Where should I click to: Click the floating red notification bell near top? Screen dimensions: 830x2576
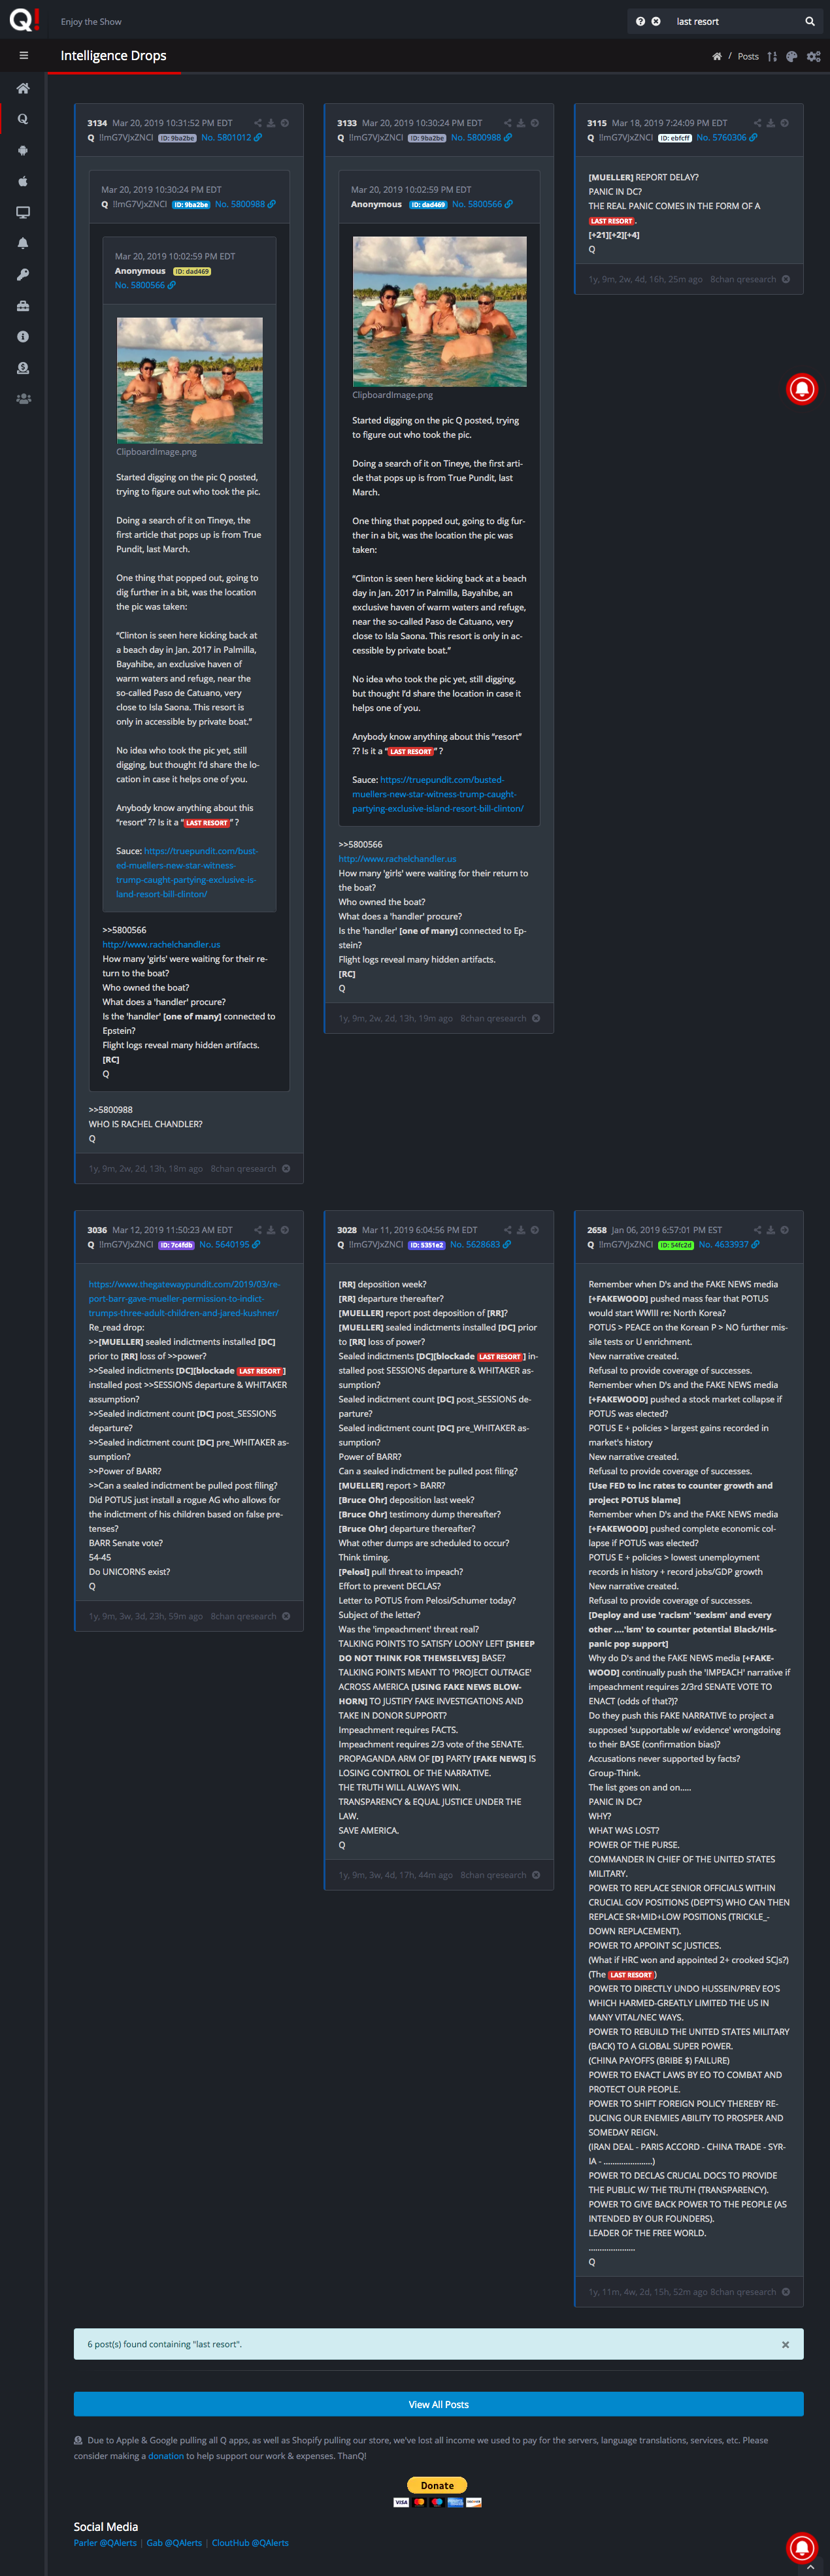click(802, 389)
